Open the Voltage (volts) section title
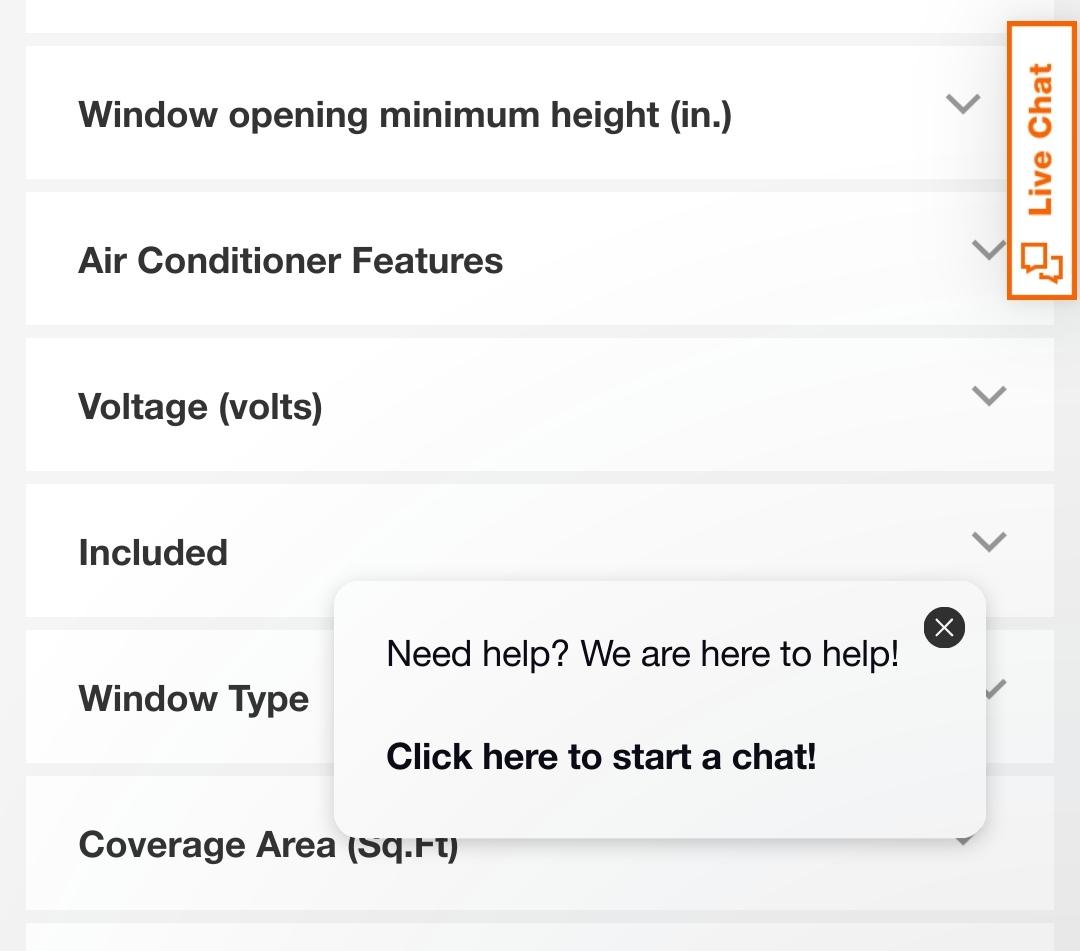 coord(200,407)
